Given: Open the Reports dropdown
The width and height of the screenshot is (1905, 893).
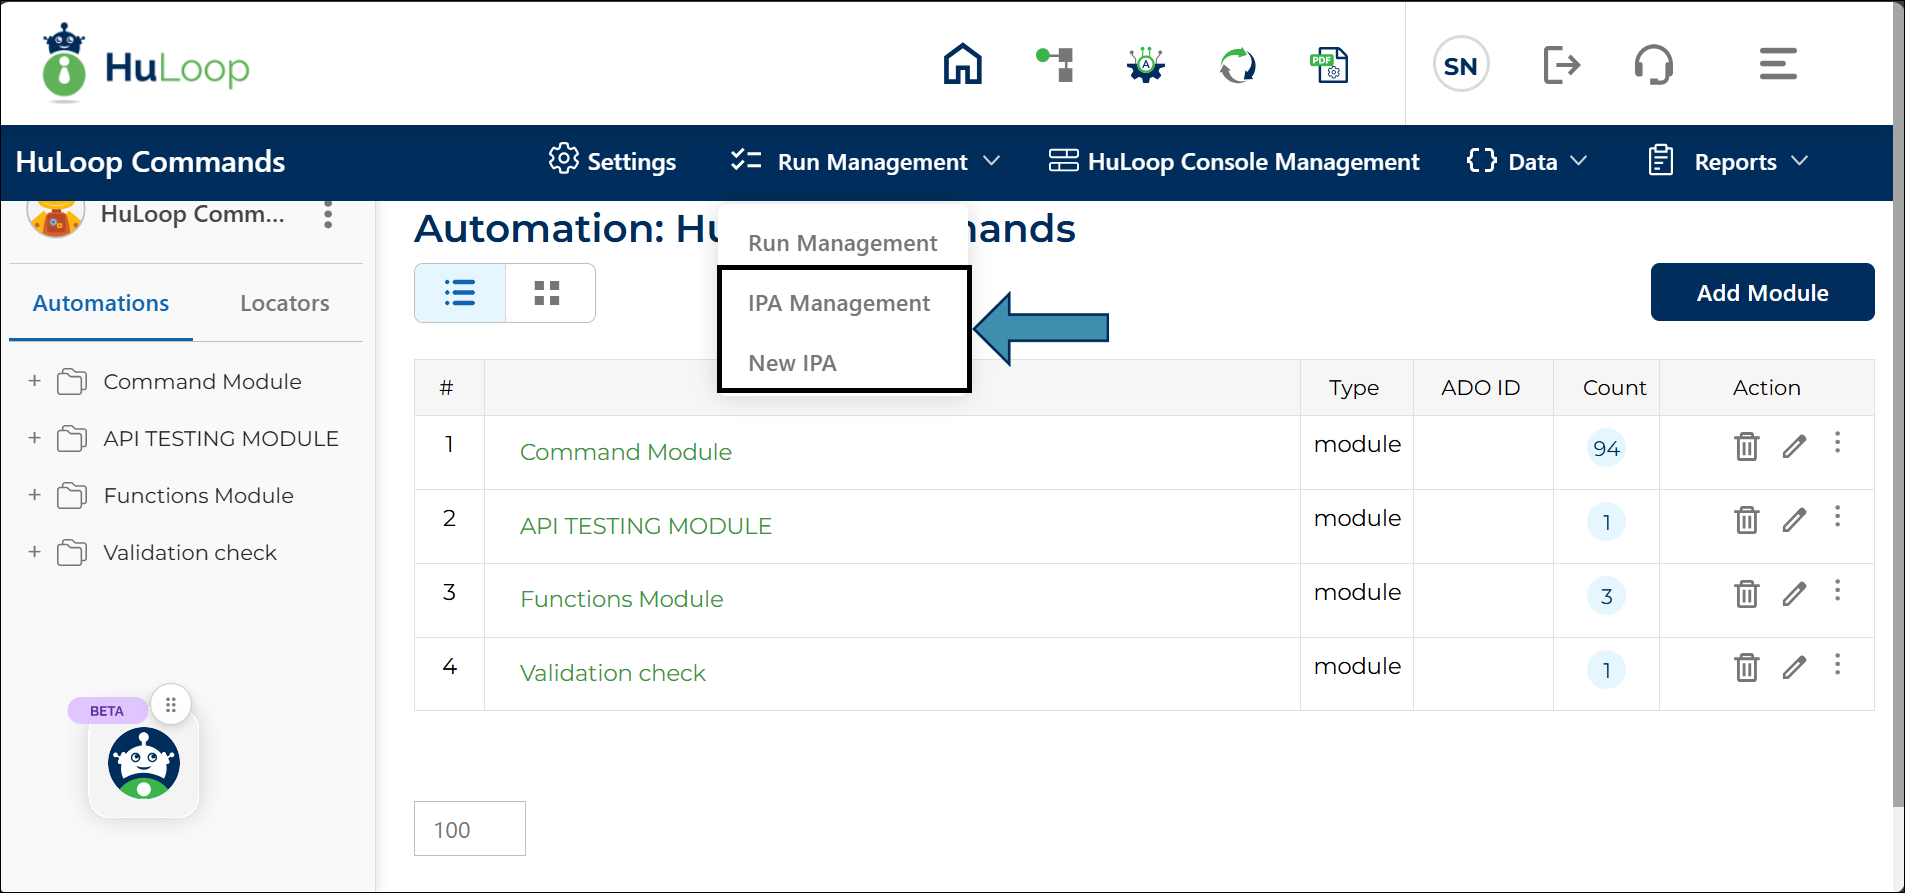Looking at the screenshot, I should [x=1729, y=162].
